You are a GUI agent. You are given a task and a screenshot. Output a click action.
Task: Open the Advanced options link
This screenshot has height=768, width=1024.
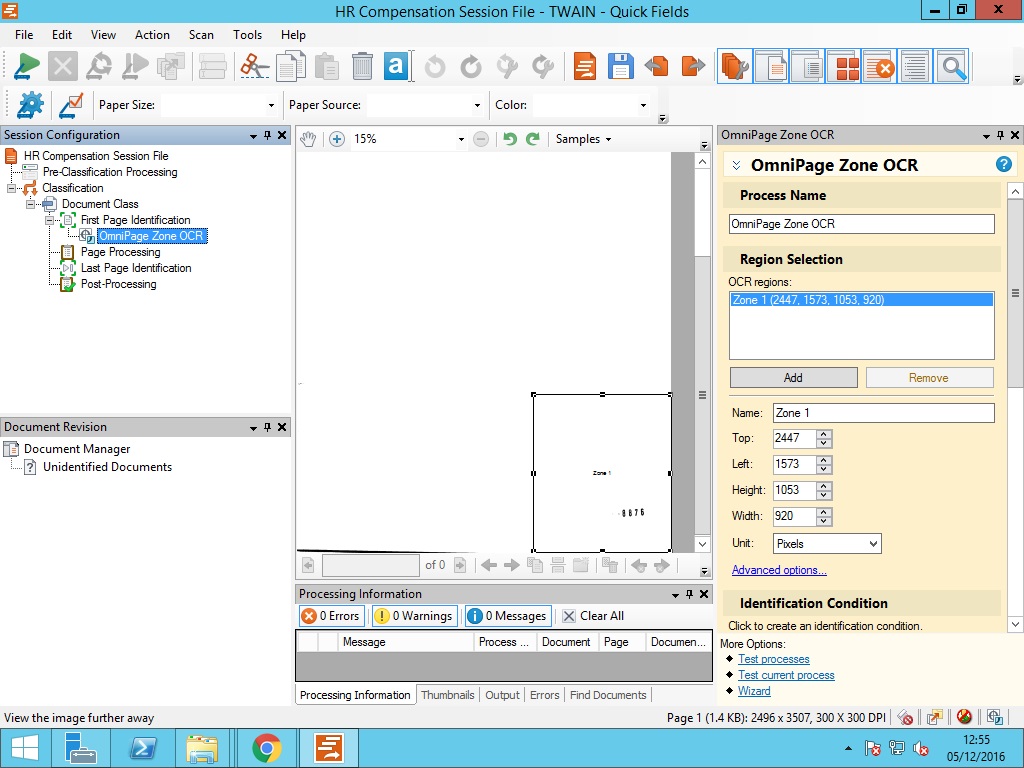pos(779,570)
